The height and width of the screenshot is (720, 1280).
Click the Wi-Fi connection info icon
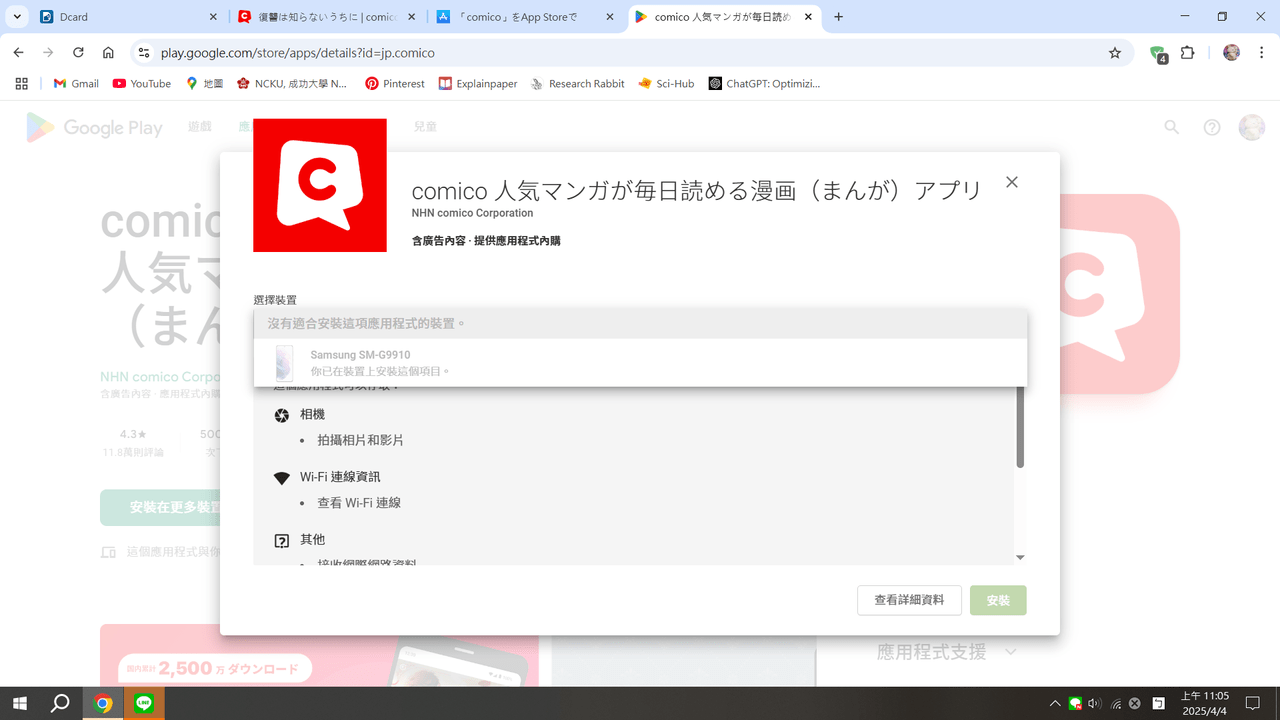(x=282, y=478)
